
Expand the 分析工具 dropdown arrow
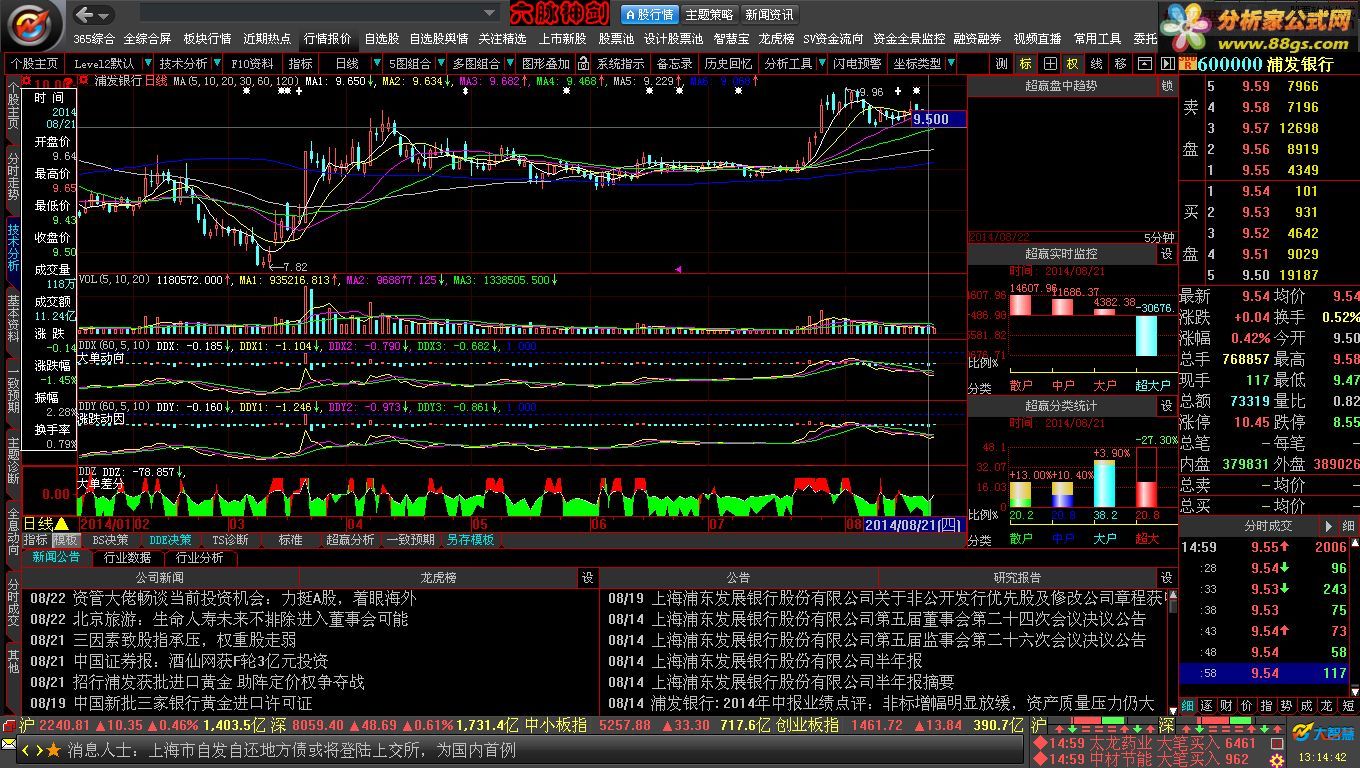tap(822, 63)
